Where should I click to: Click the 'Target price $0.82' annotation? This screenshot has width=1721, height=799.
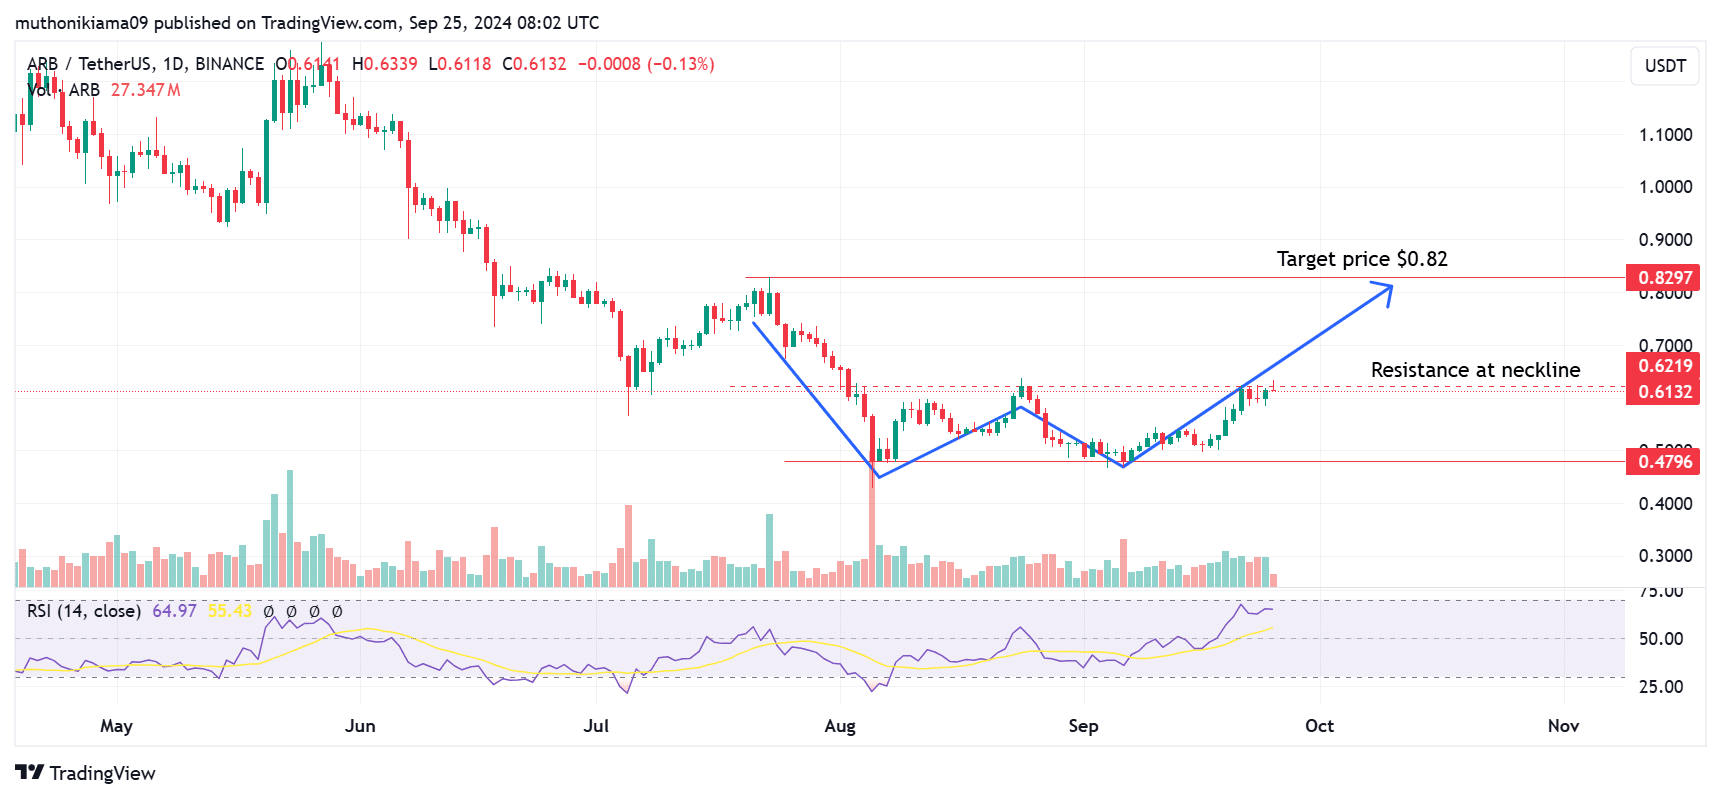tap(1362, 259)
